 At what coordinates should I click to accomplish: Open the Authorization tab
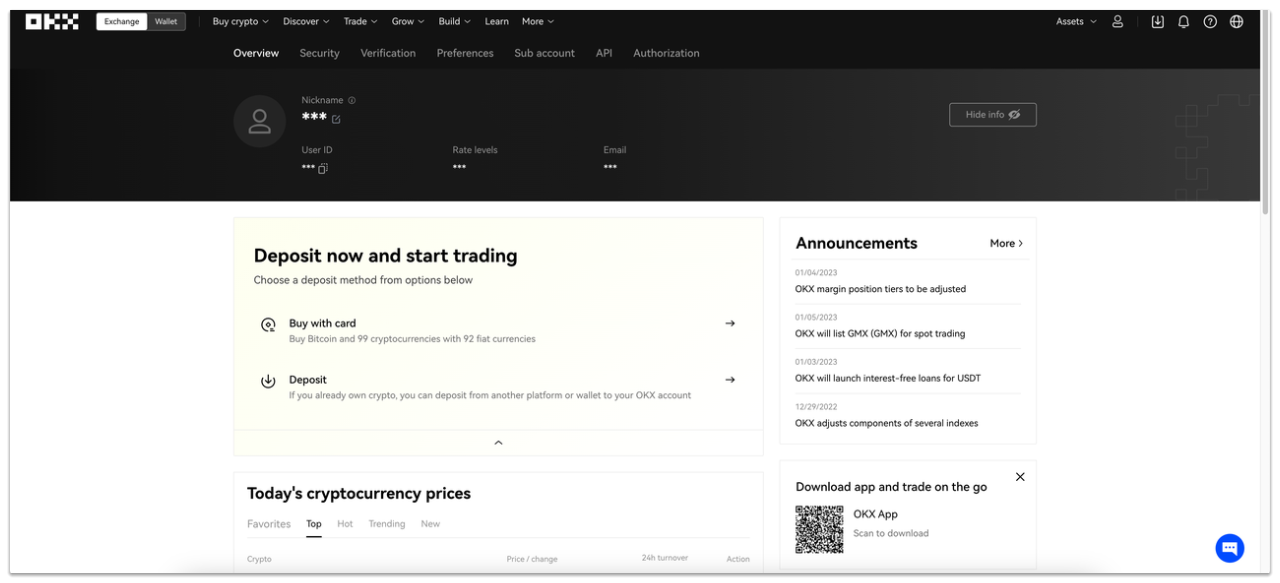(666, 53)
